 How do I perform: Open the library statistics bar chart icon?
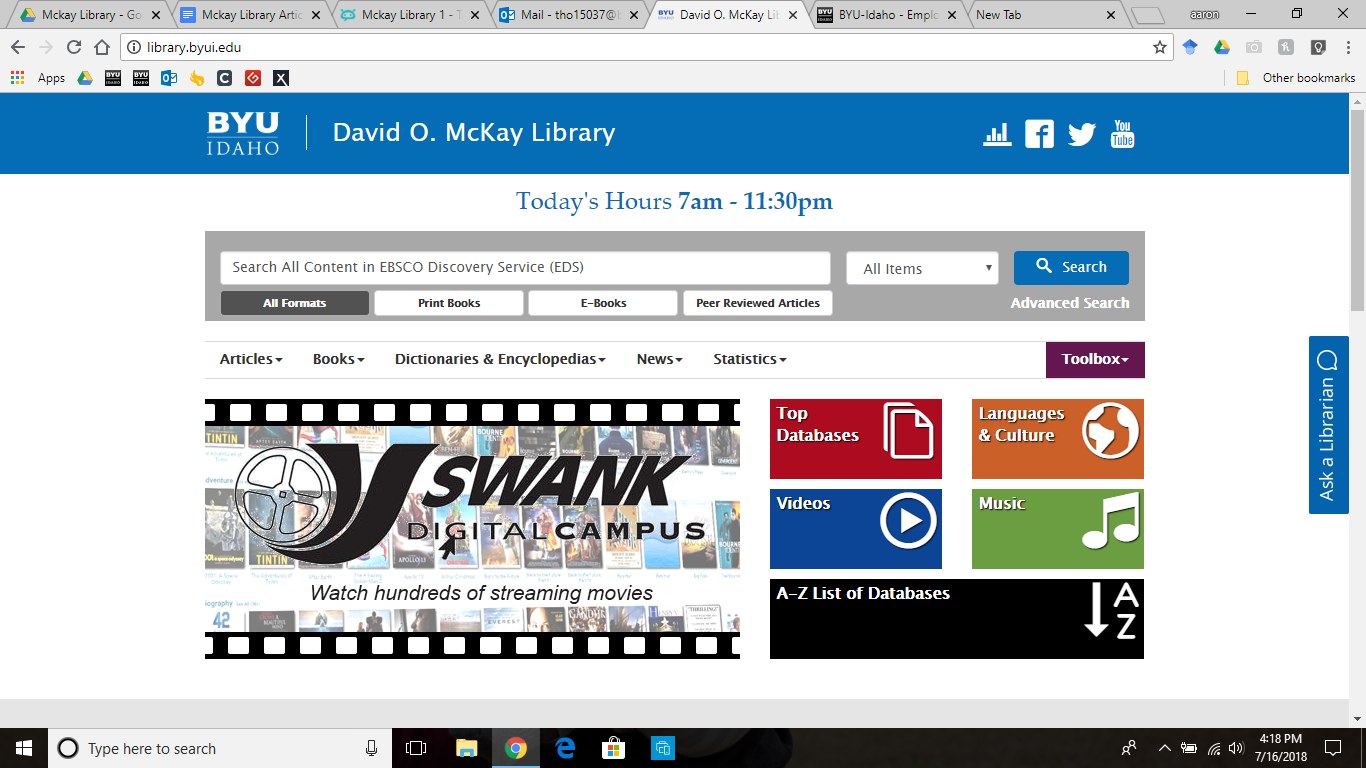pos(997,134)
